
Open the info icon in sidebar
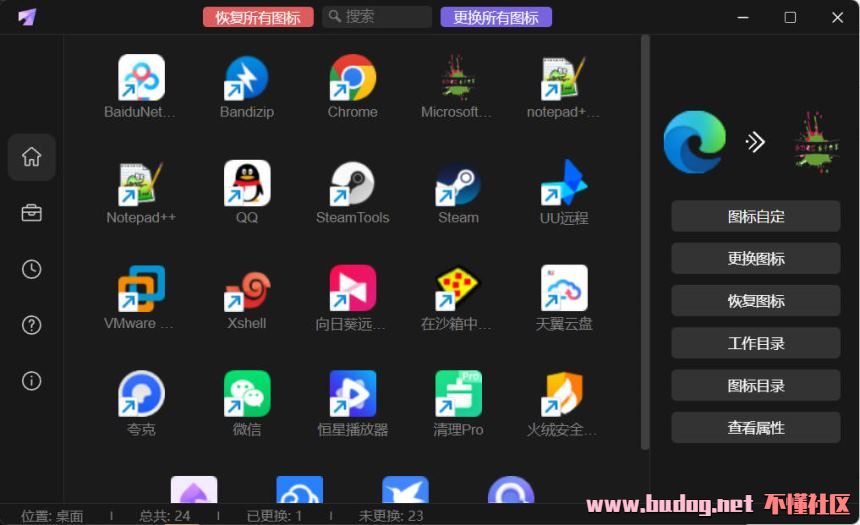(x=32, y=381)
